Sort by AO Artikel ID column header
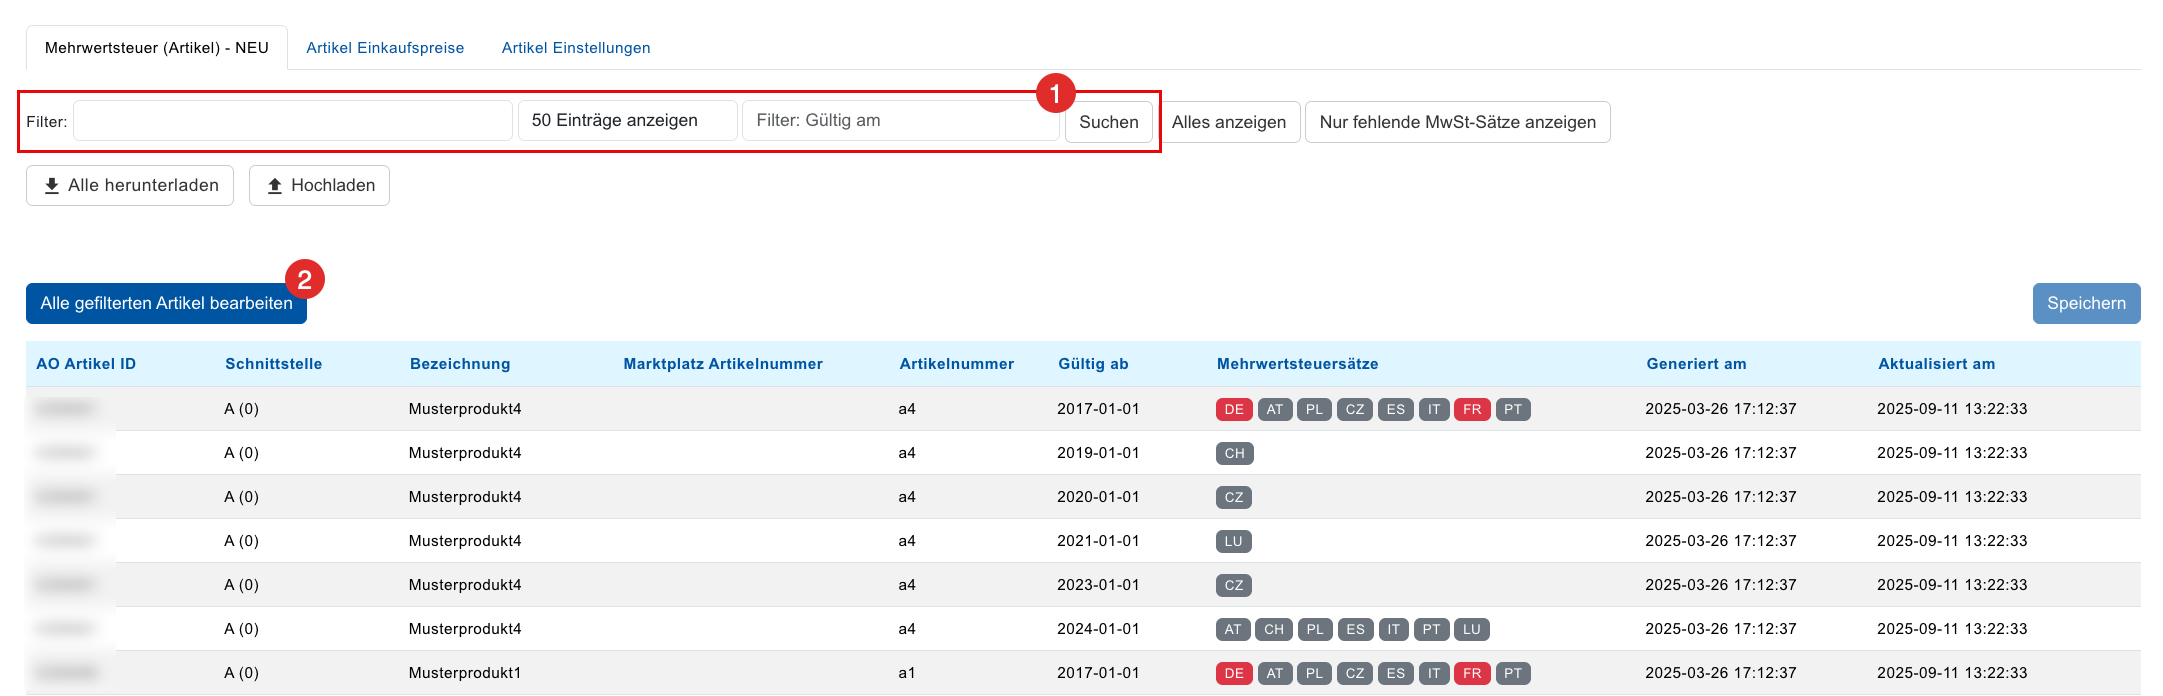Viewport: 2163px width, 696px height. [x=86, y=364]
